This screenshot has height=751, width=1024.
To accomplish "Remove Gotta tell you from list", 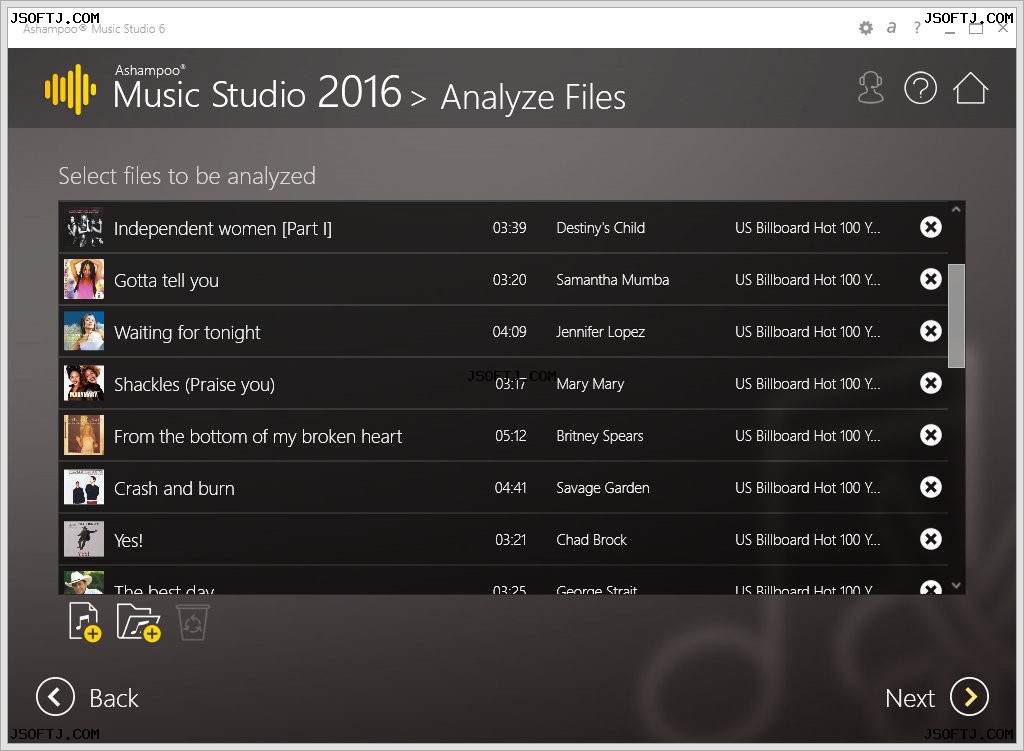I will coord(931,280).
